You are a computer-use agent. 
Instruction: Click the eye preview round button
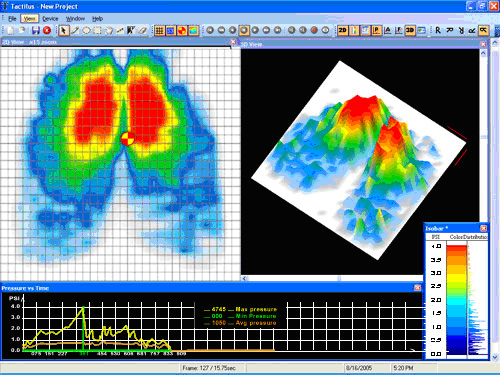[x=325, y=30]
